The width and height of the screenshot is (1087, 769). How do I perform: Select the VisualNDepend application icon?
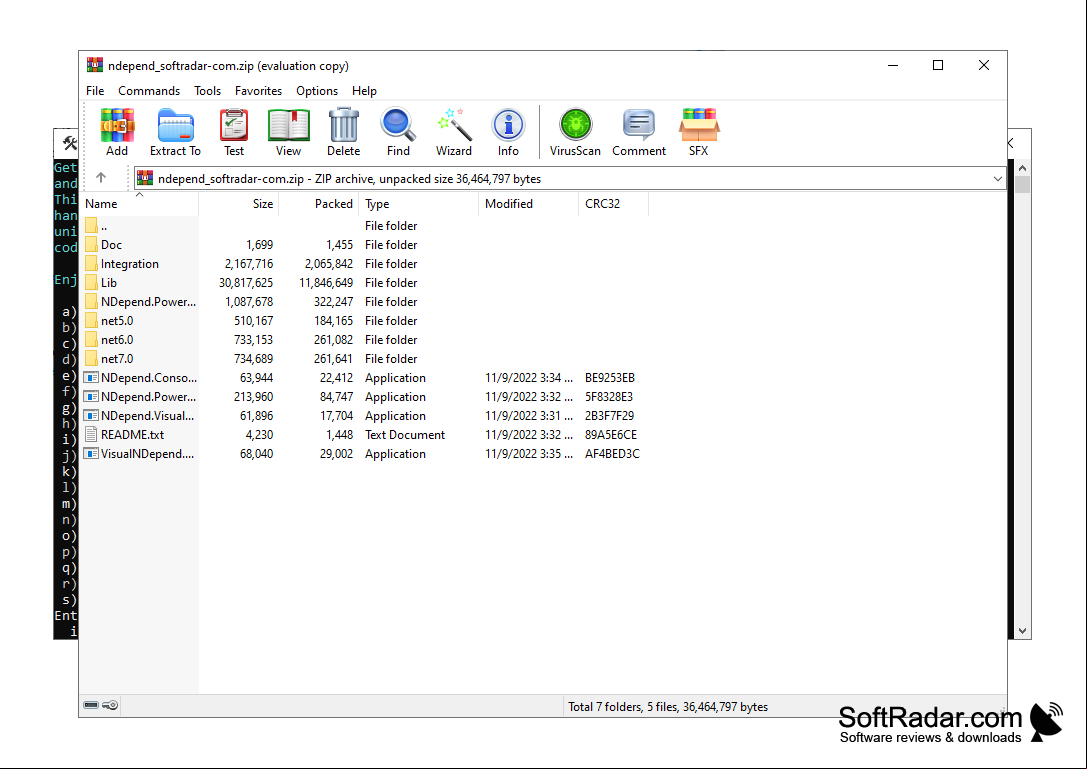(91, 453)
